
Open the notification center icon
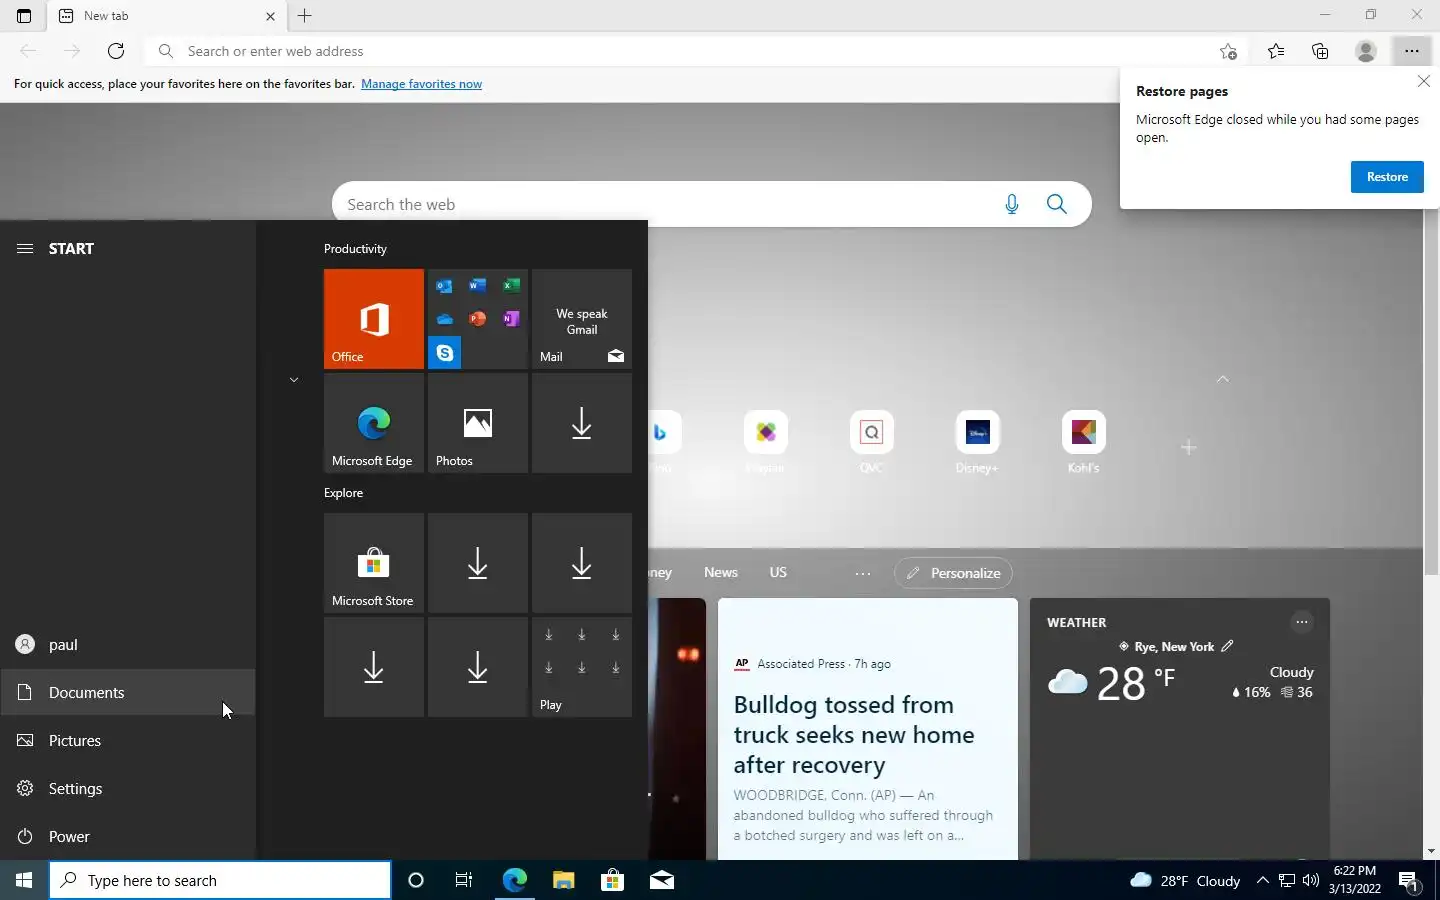coord(1410,881)
